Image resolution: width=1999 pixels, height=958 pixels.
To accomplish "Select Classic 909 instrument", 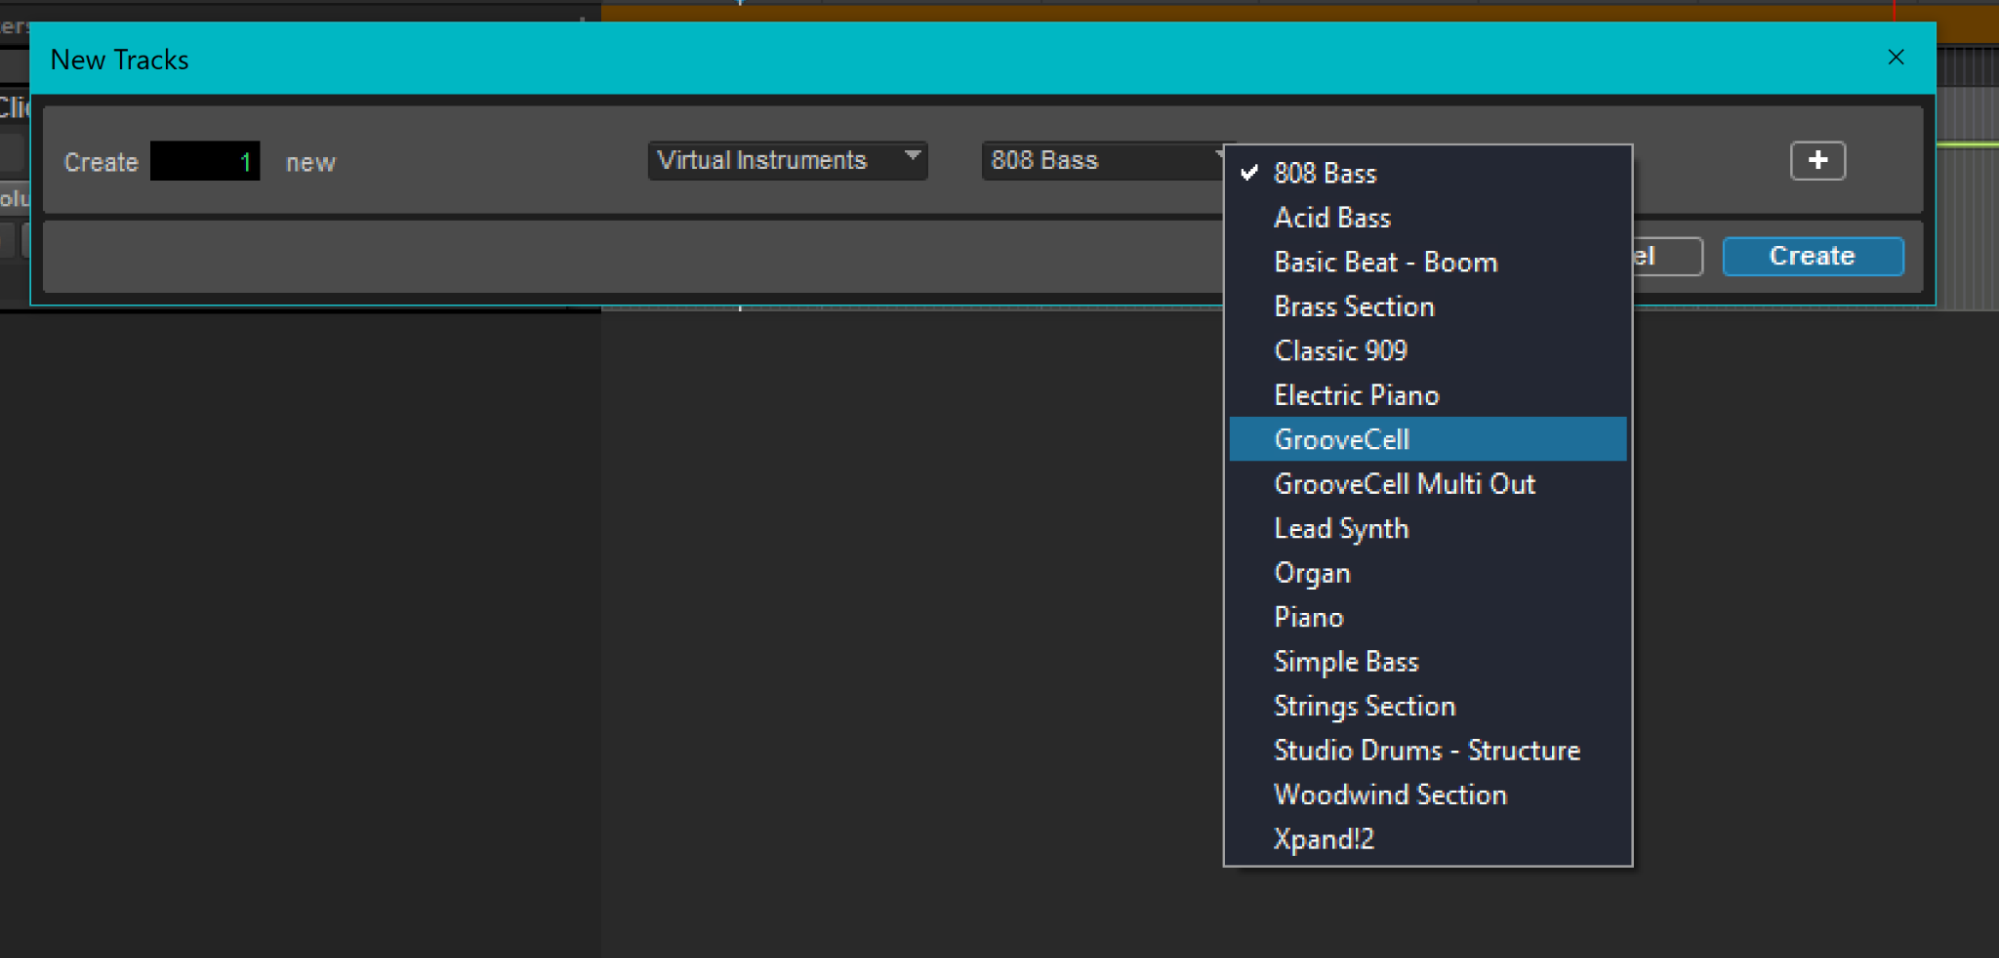I will click(1340, 351).
